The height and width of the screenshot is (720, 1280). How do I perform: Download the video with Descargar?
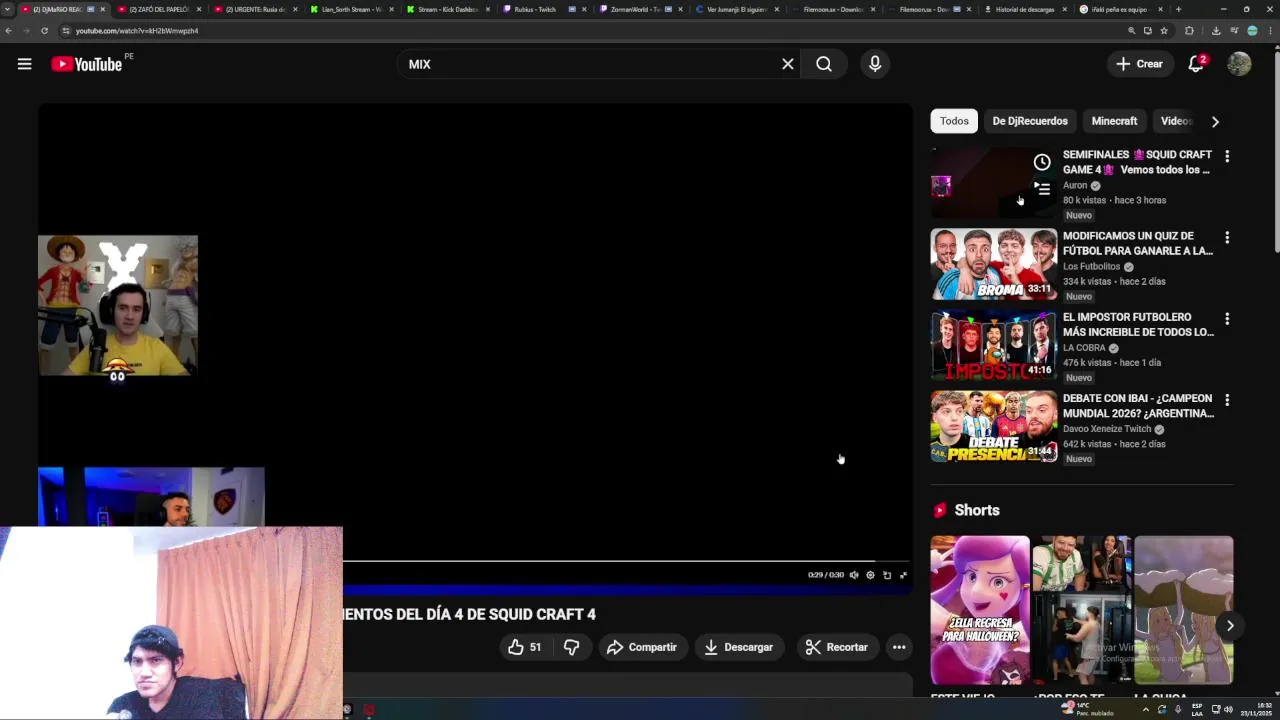[739, 647]
